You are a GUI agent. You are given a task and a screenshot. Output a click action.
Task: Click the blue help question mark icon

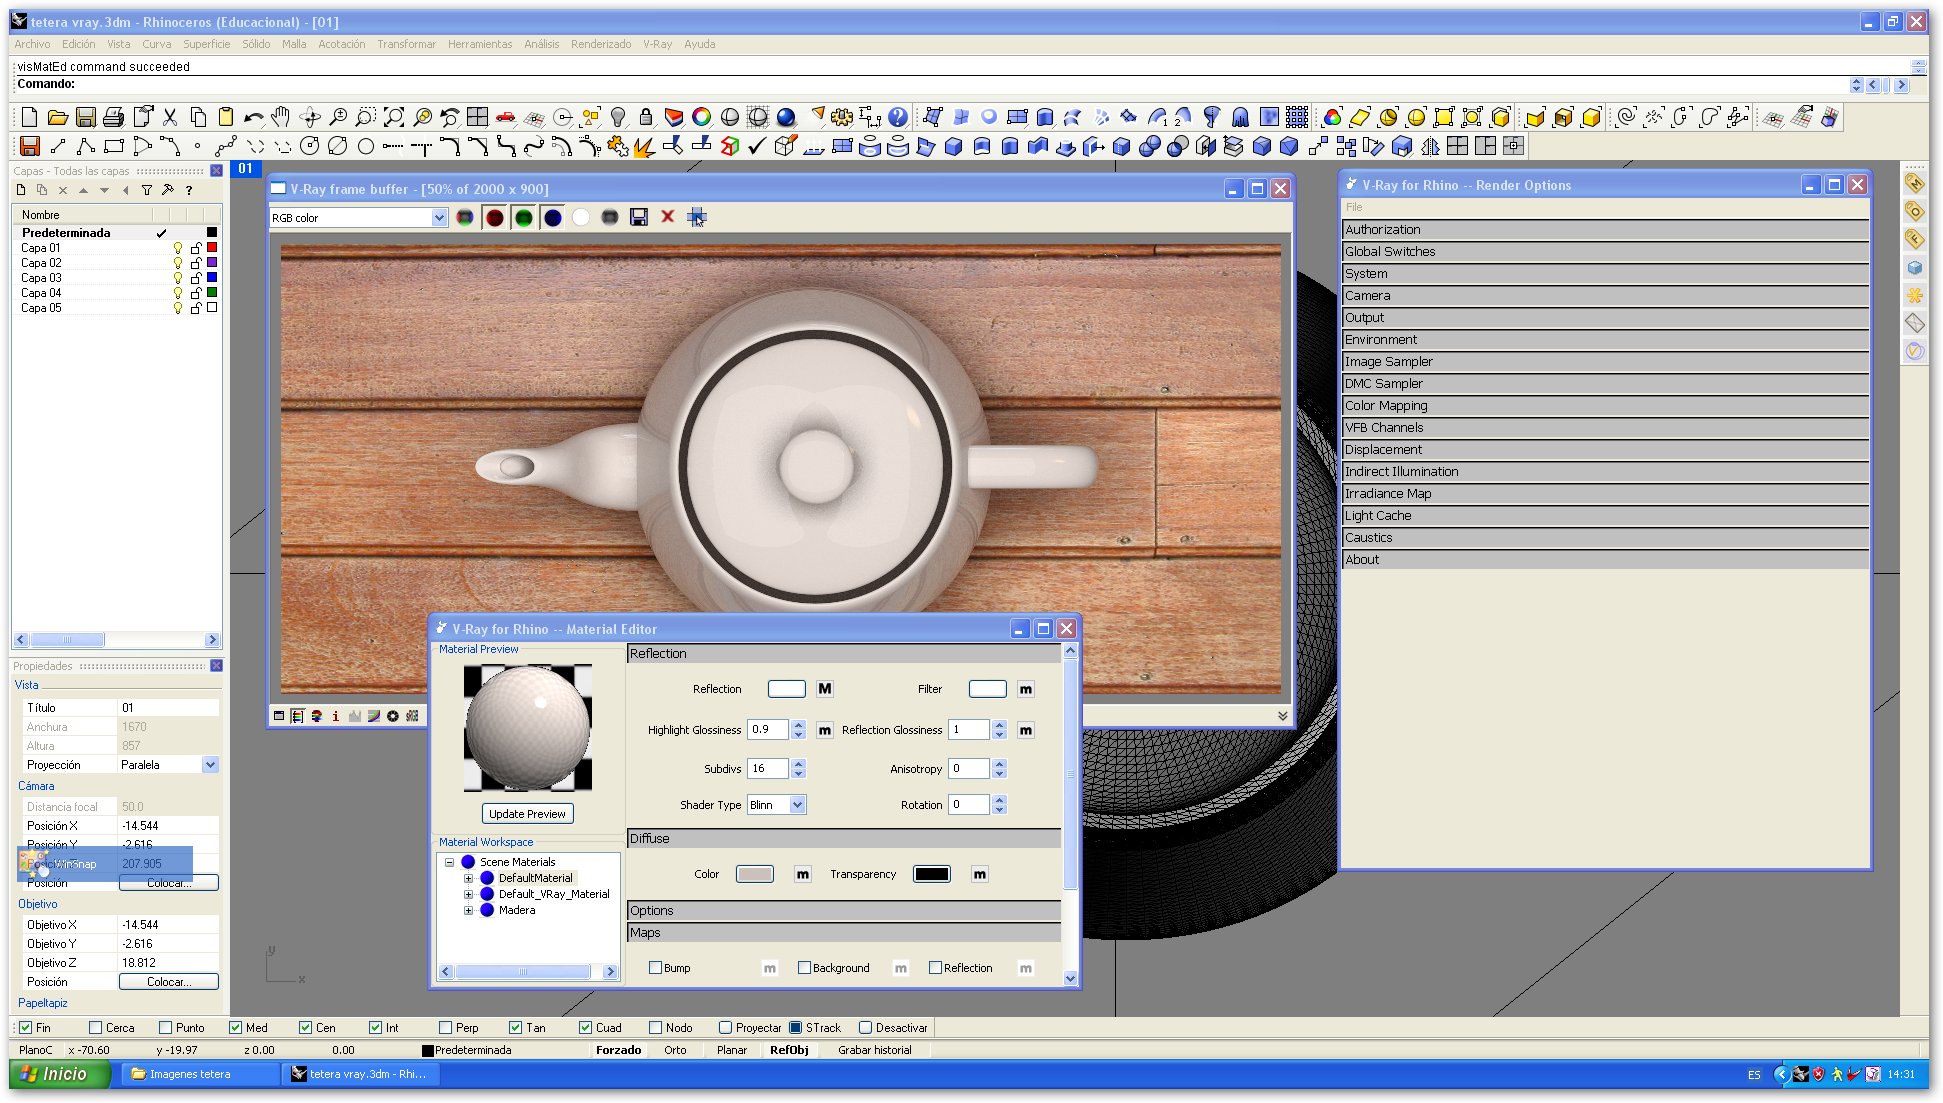(898, 117)
